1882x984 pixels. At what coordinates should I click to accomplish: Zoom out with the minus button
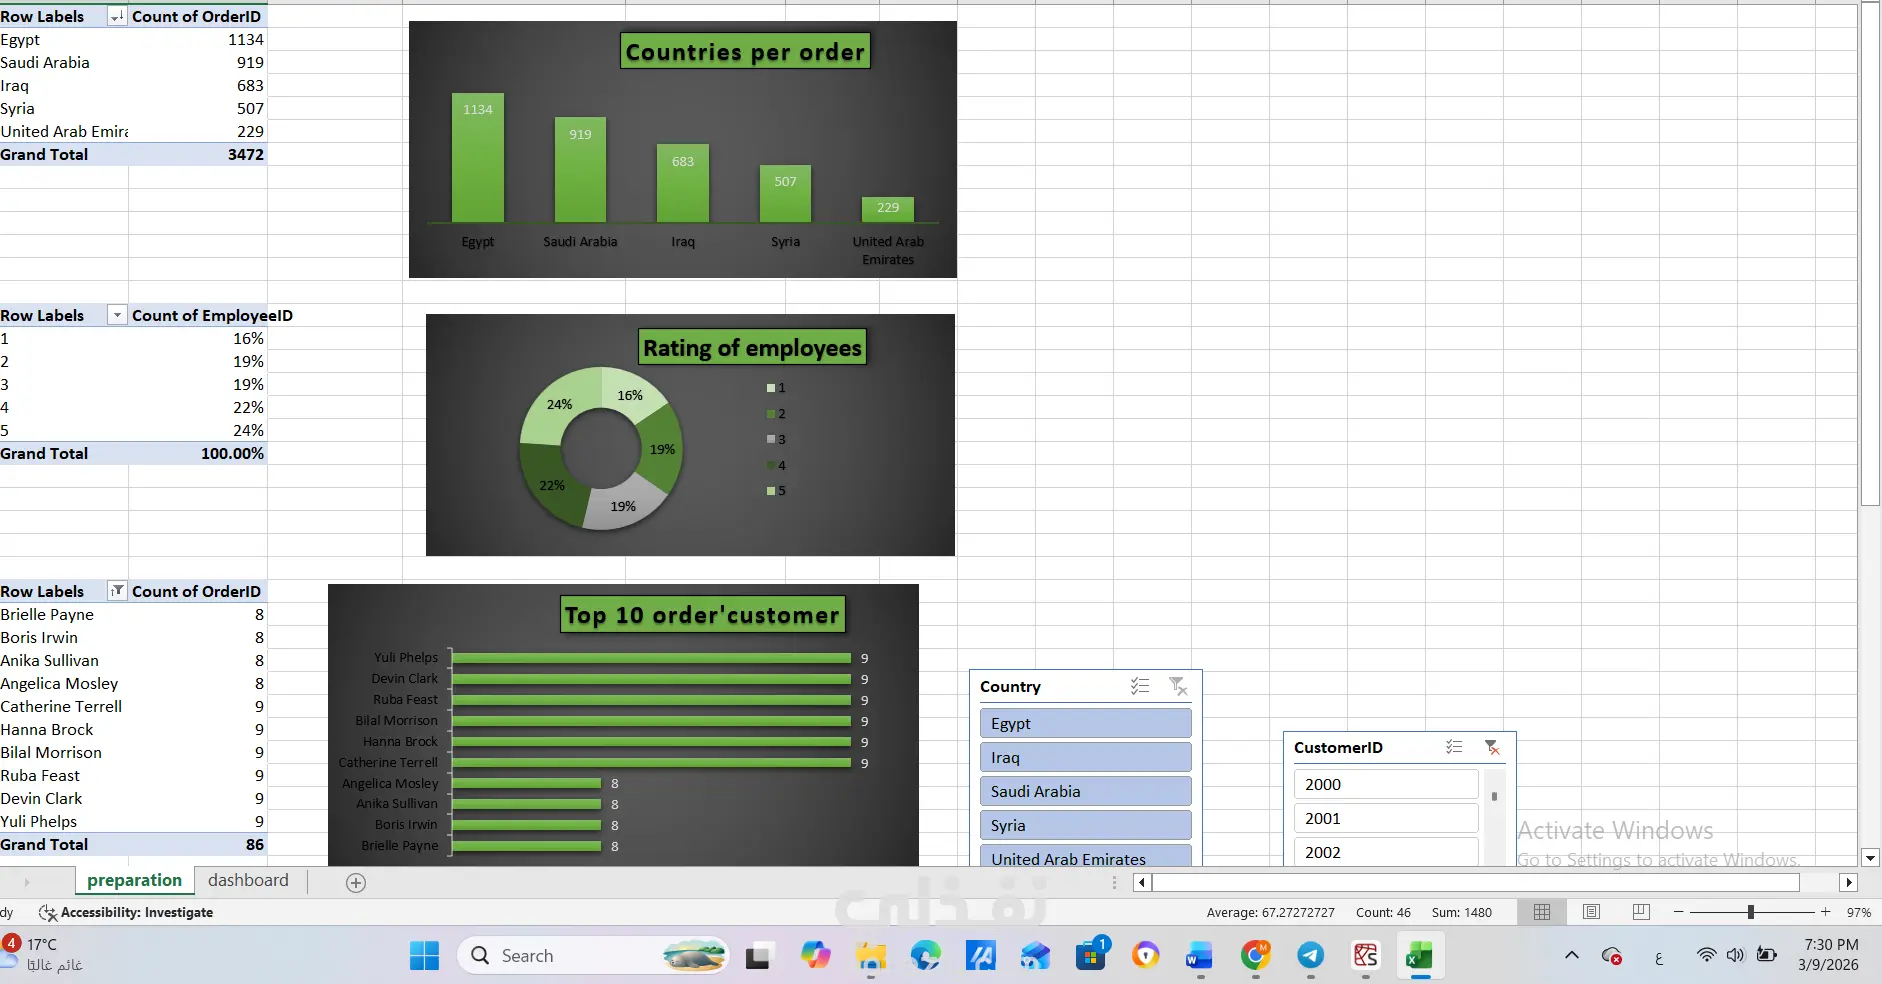(1678, 912)
